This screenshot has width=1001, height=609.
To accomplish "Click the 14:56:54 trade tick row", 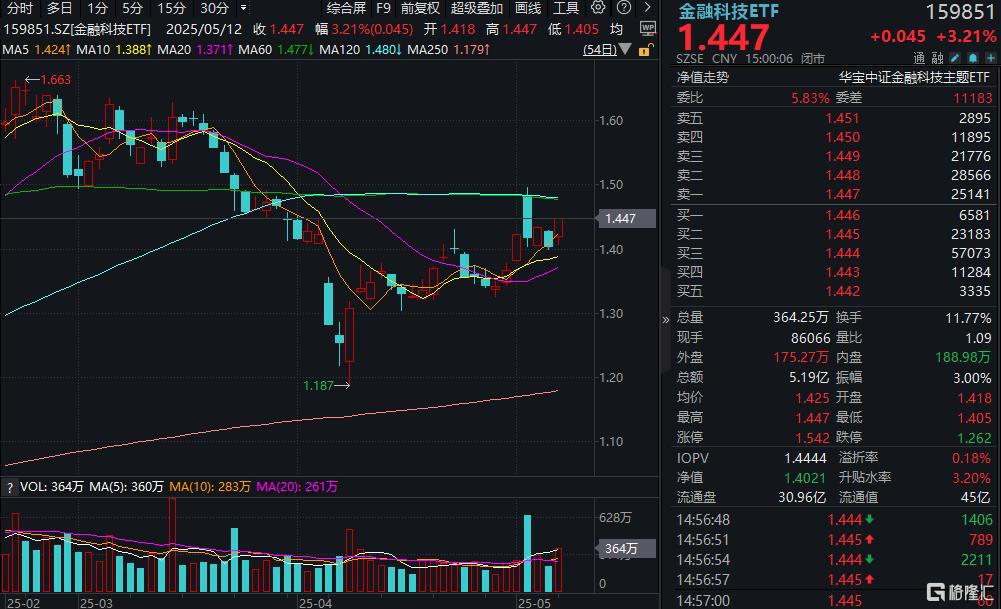I will [834, 559].
